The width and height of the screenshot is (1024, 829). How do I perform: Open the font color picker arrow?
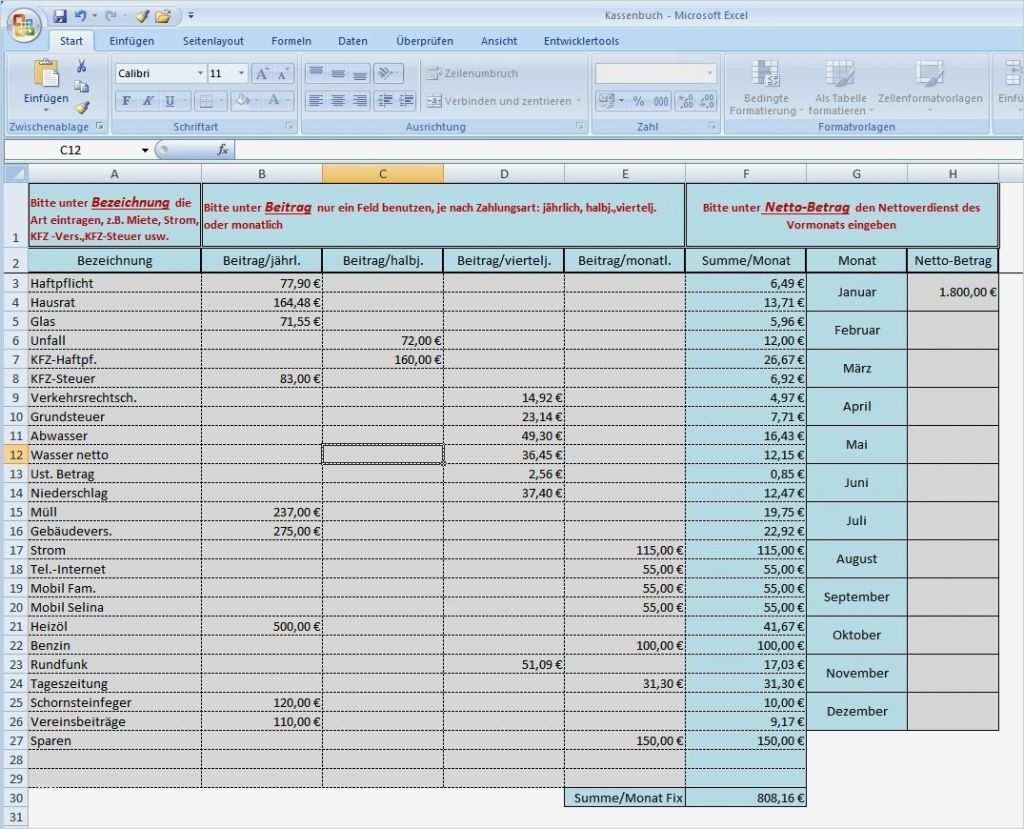288,99
